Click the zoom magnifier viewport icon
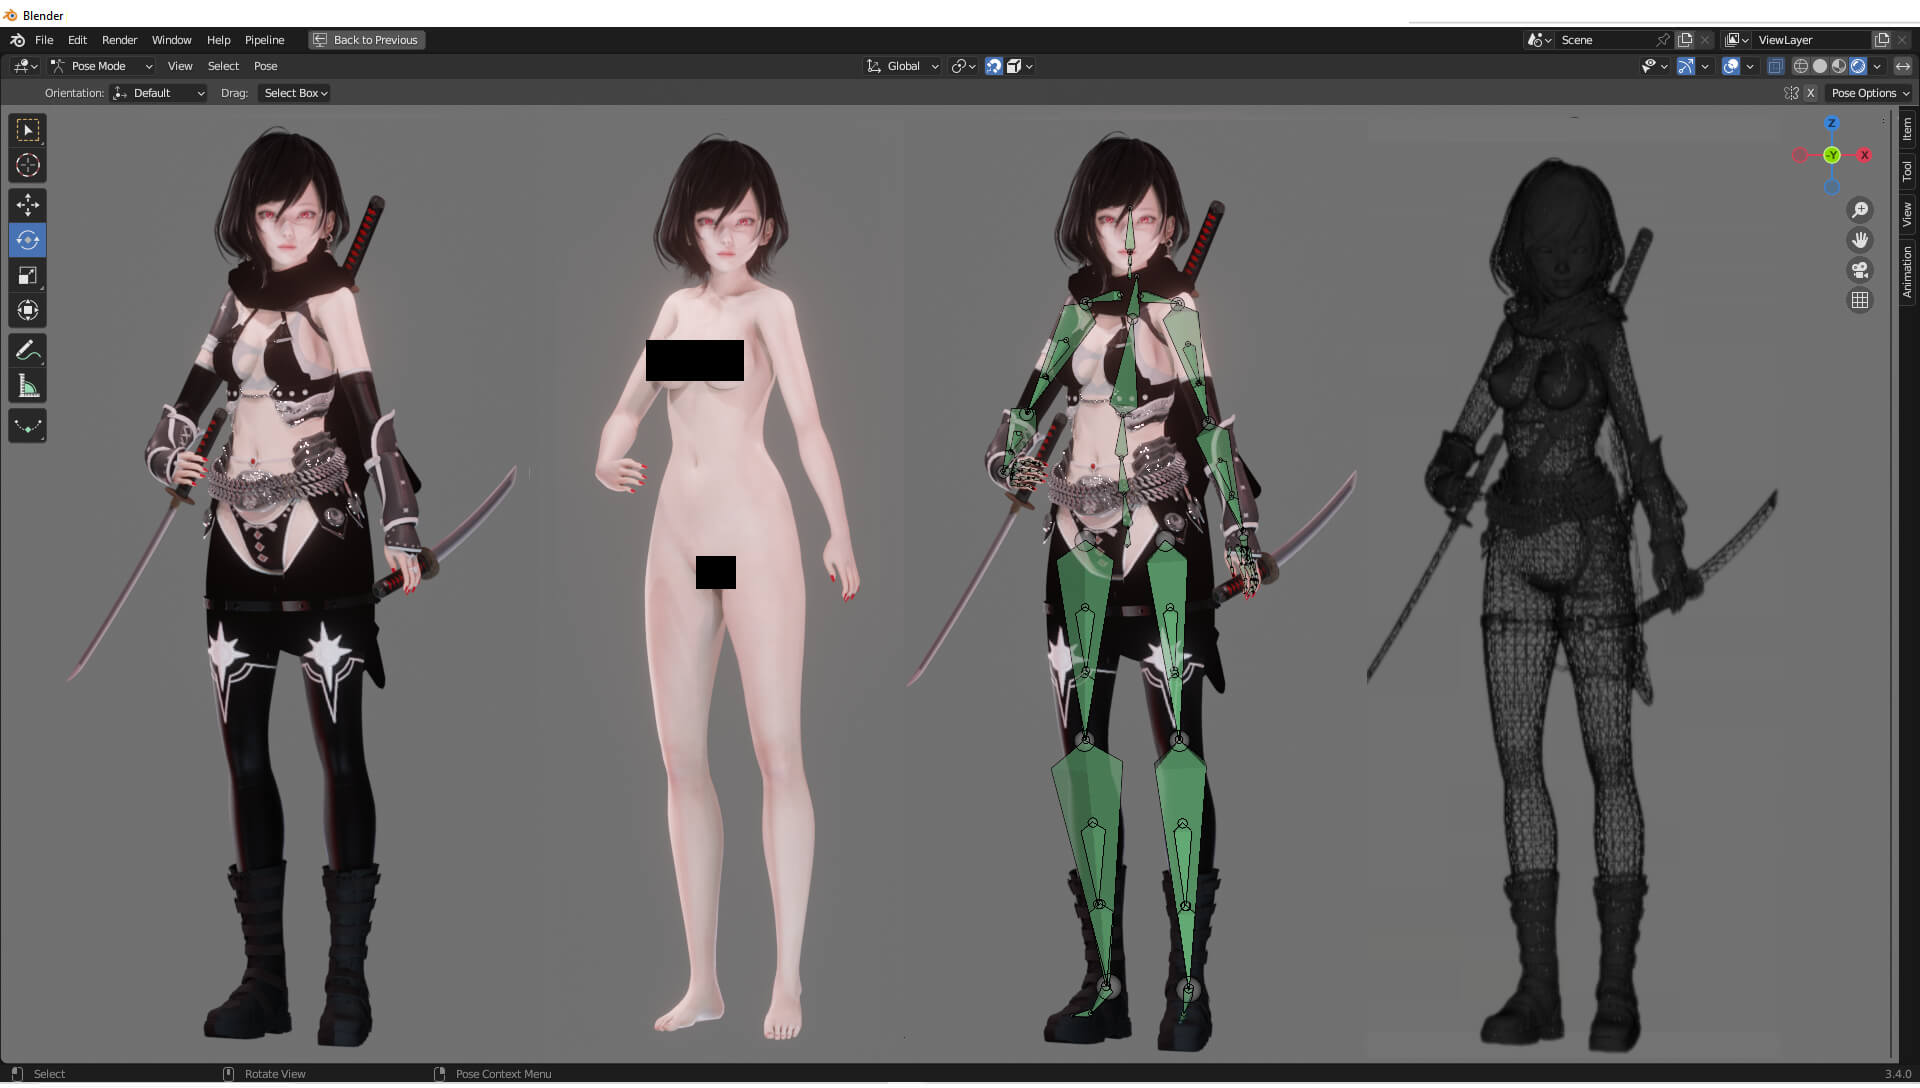 (1860, 210)
